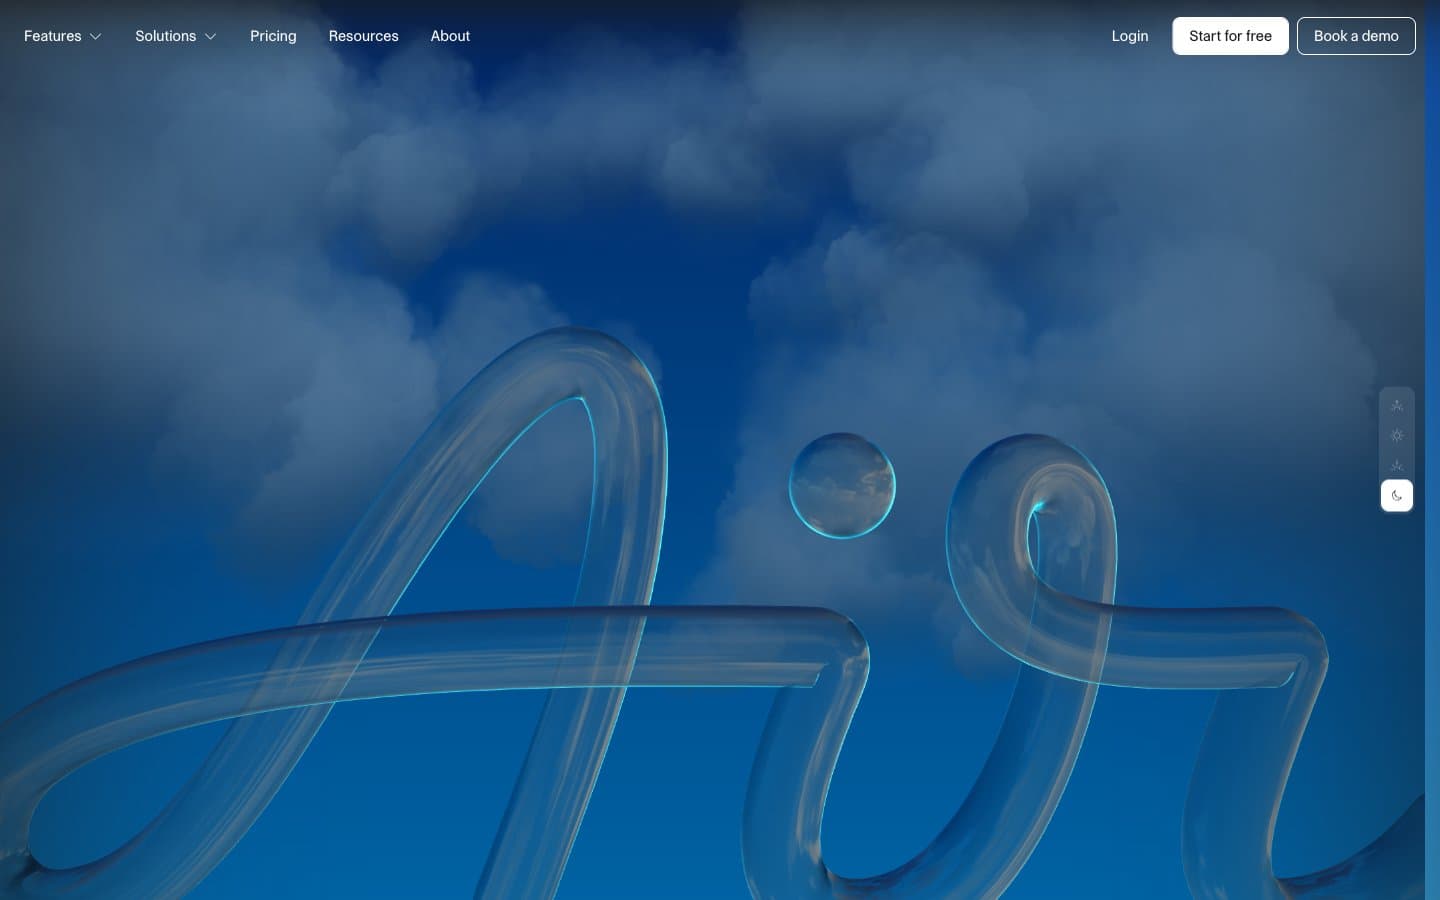Select the sunset theme icon
Screen dimensions: 1440x900
tap(1397, 466)
